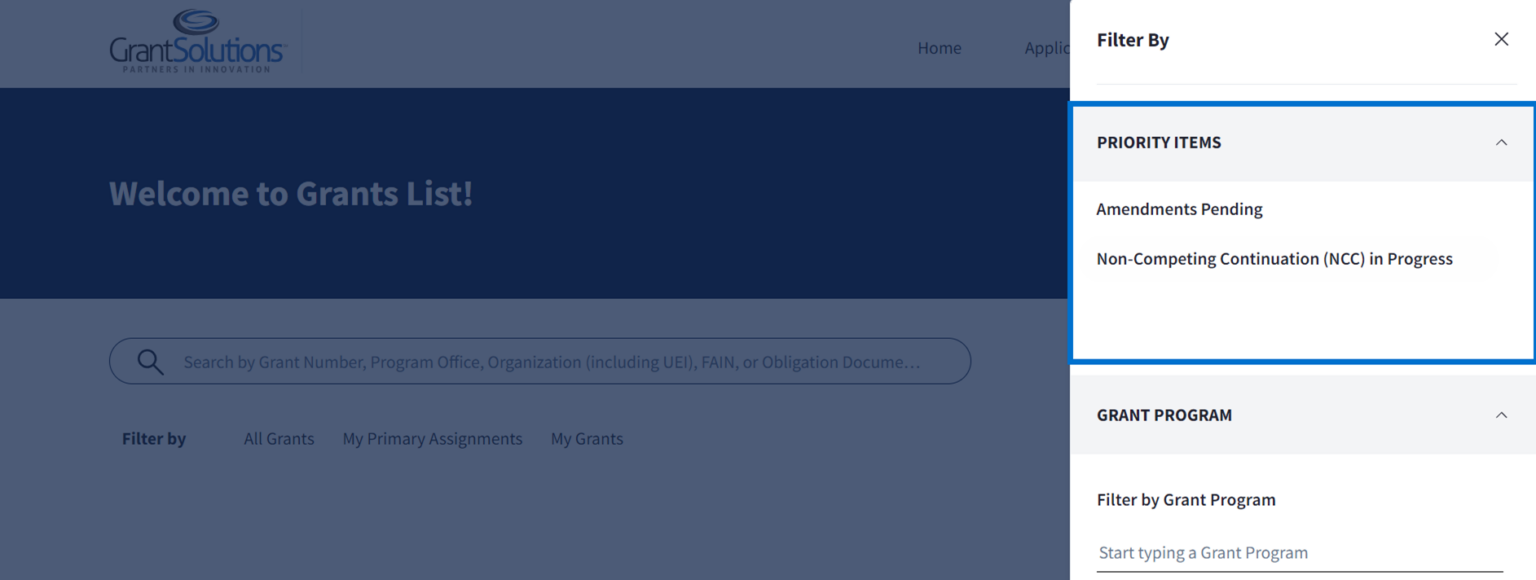The image size is (1536, 580).
Task: Switch to the All Grants filter
Action: click(x=279, y=439)
